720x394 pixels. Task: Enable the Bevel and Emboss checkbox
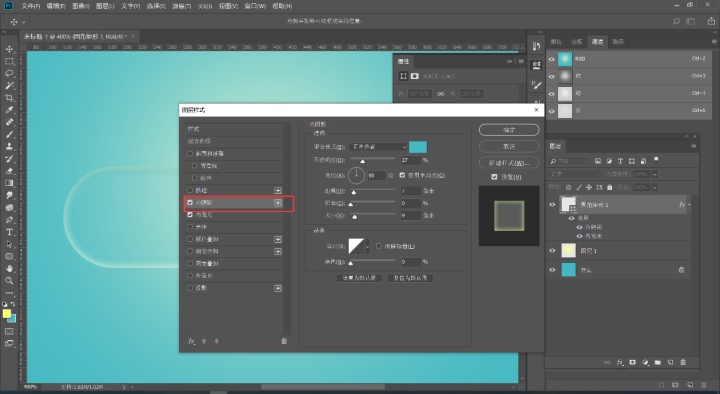pos(190,153)
